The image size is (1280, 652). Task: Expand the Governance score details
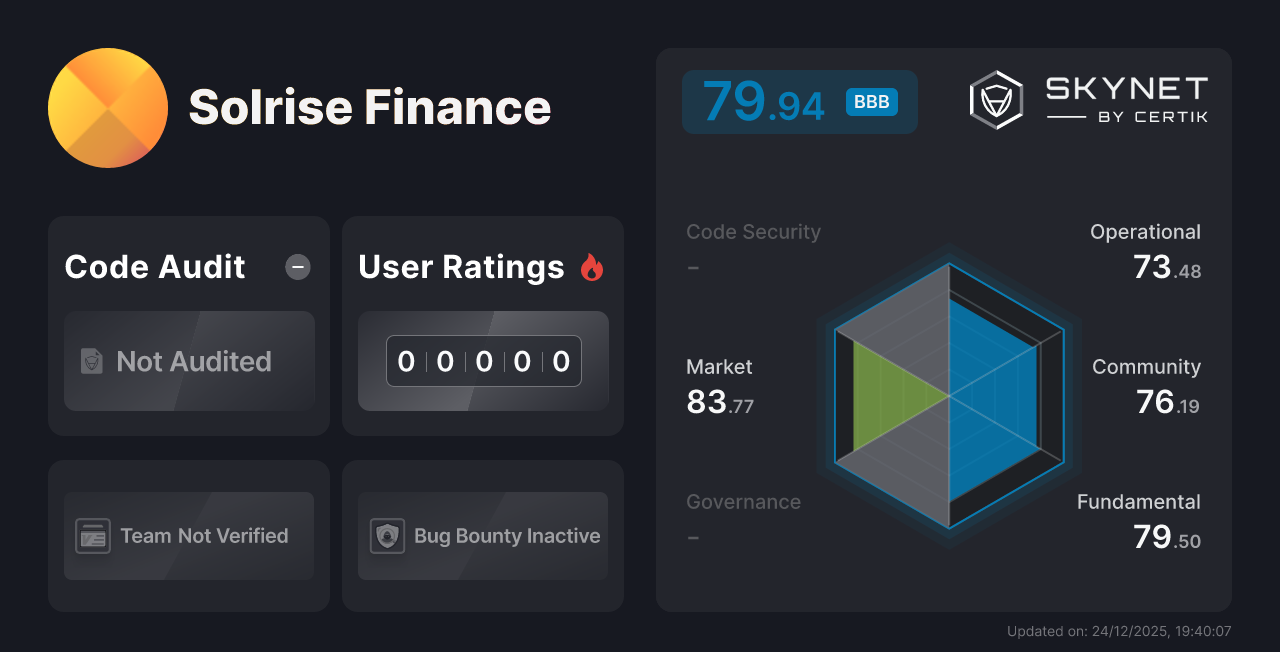[x=743, y=501]
